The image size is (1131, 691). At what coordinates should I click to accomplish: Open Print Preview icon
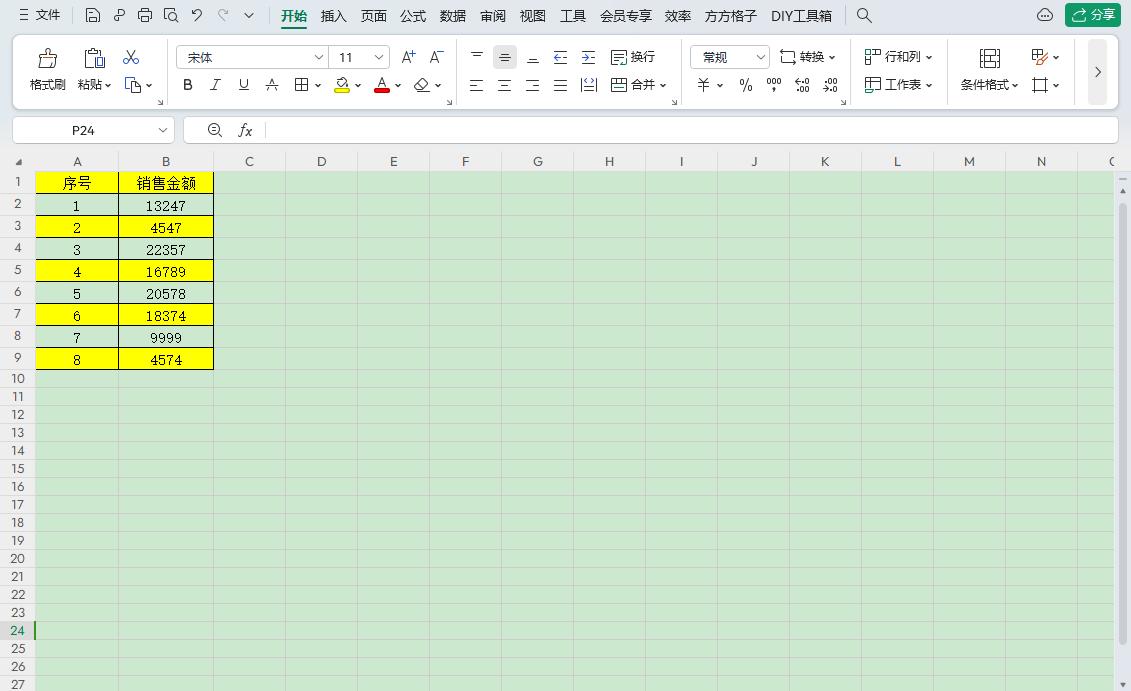(x=171, y=15)
